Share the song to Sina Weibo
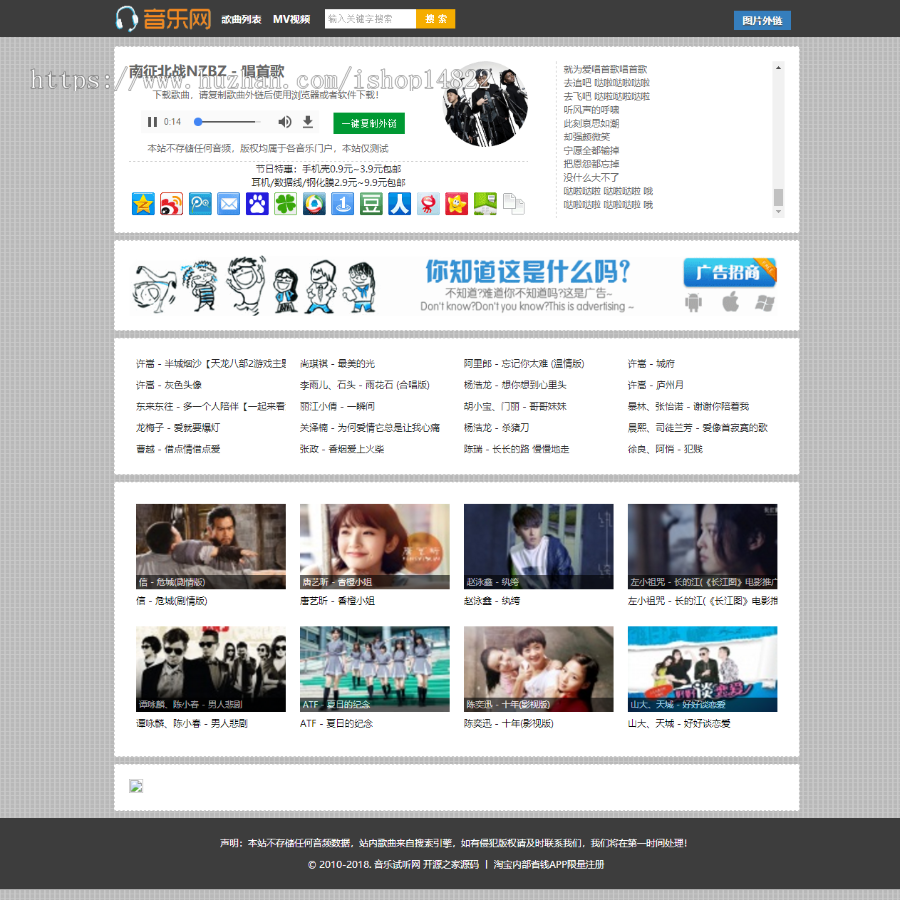Screen dimensions: 900x900 (170, 204)
